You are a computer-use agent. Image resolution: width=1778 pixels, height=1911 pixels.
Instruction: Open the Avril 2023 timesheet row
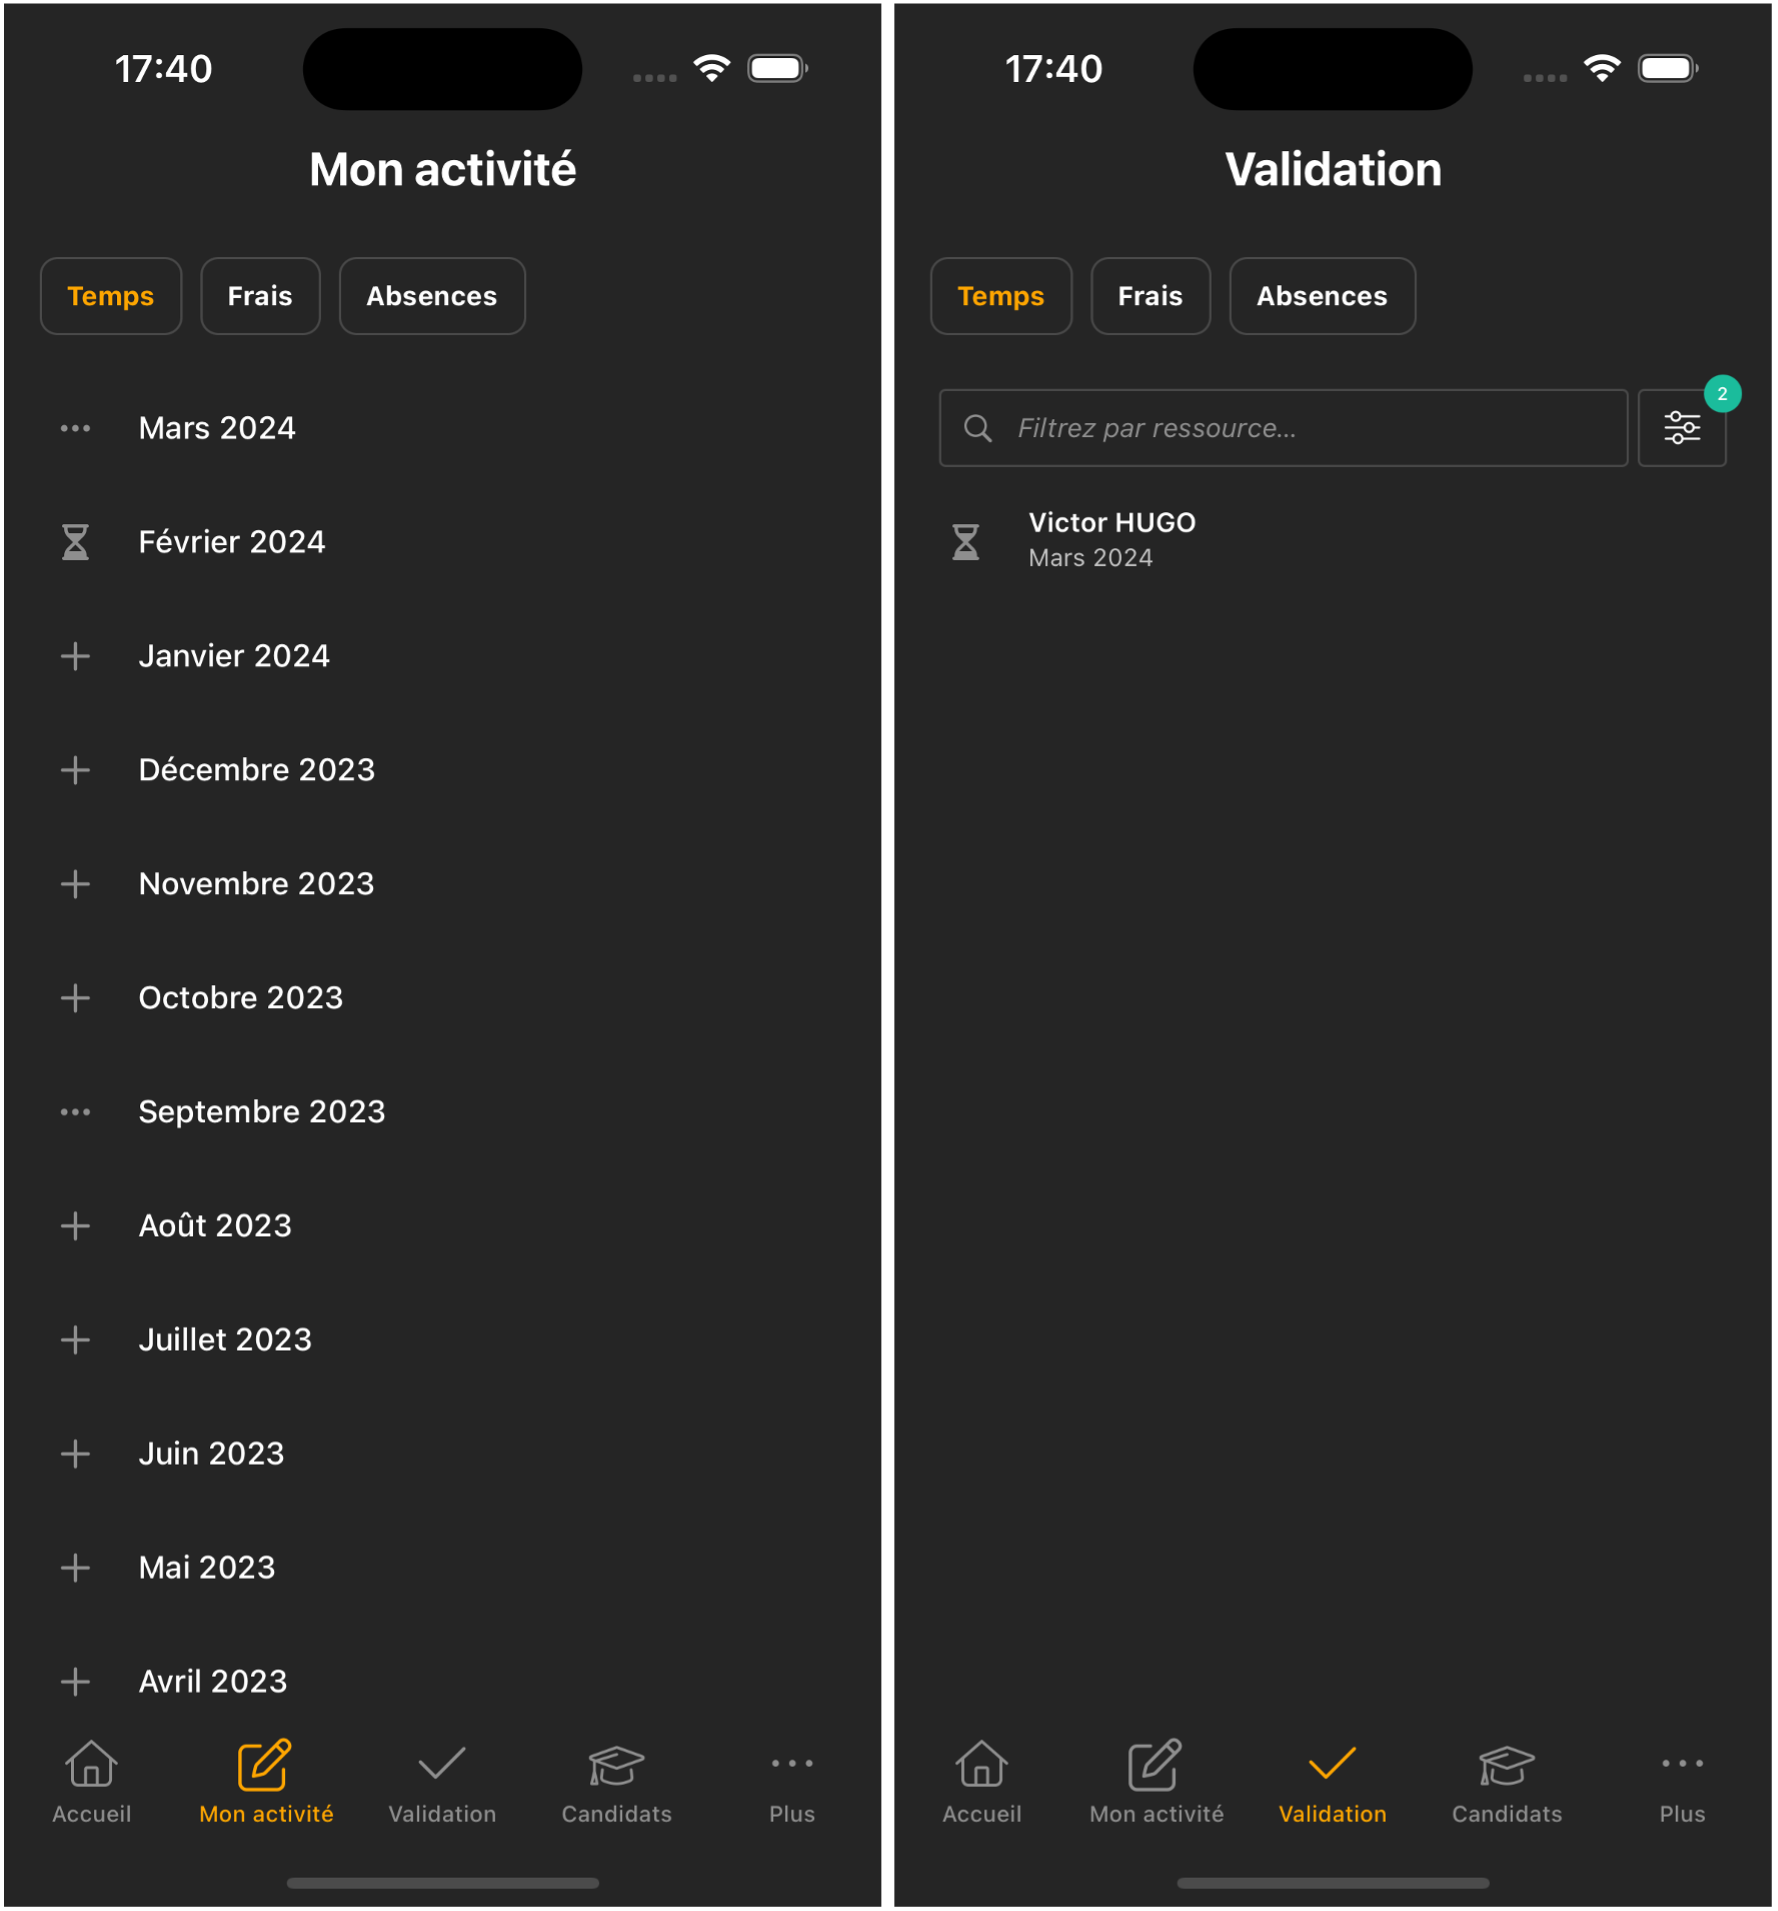tap(442, 1683)
